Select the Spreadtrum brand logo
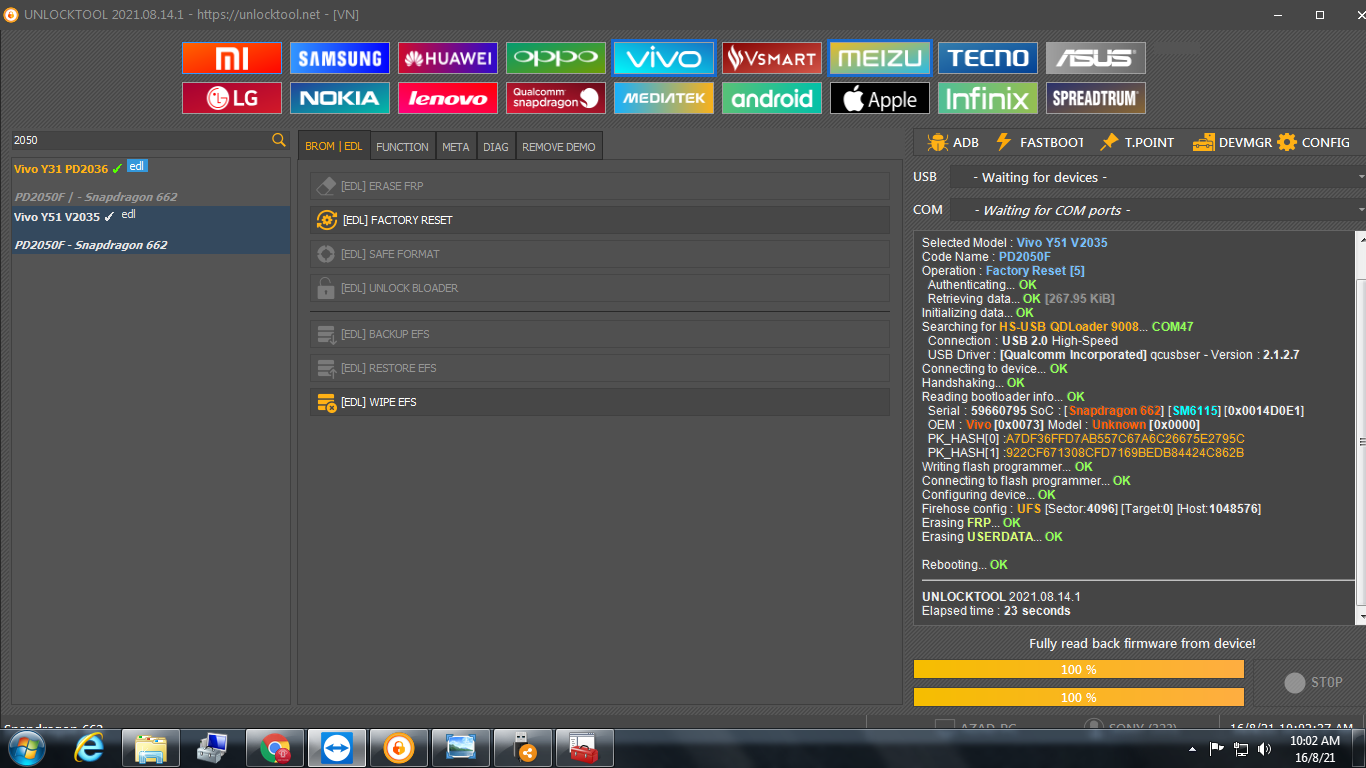 pyautogui.click(x=1096, y=98)
